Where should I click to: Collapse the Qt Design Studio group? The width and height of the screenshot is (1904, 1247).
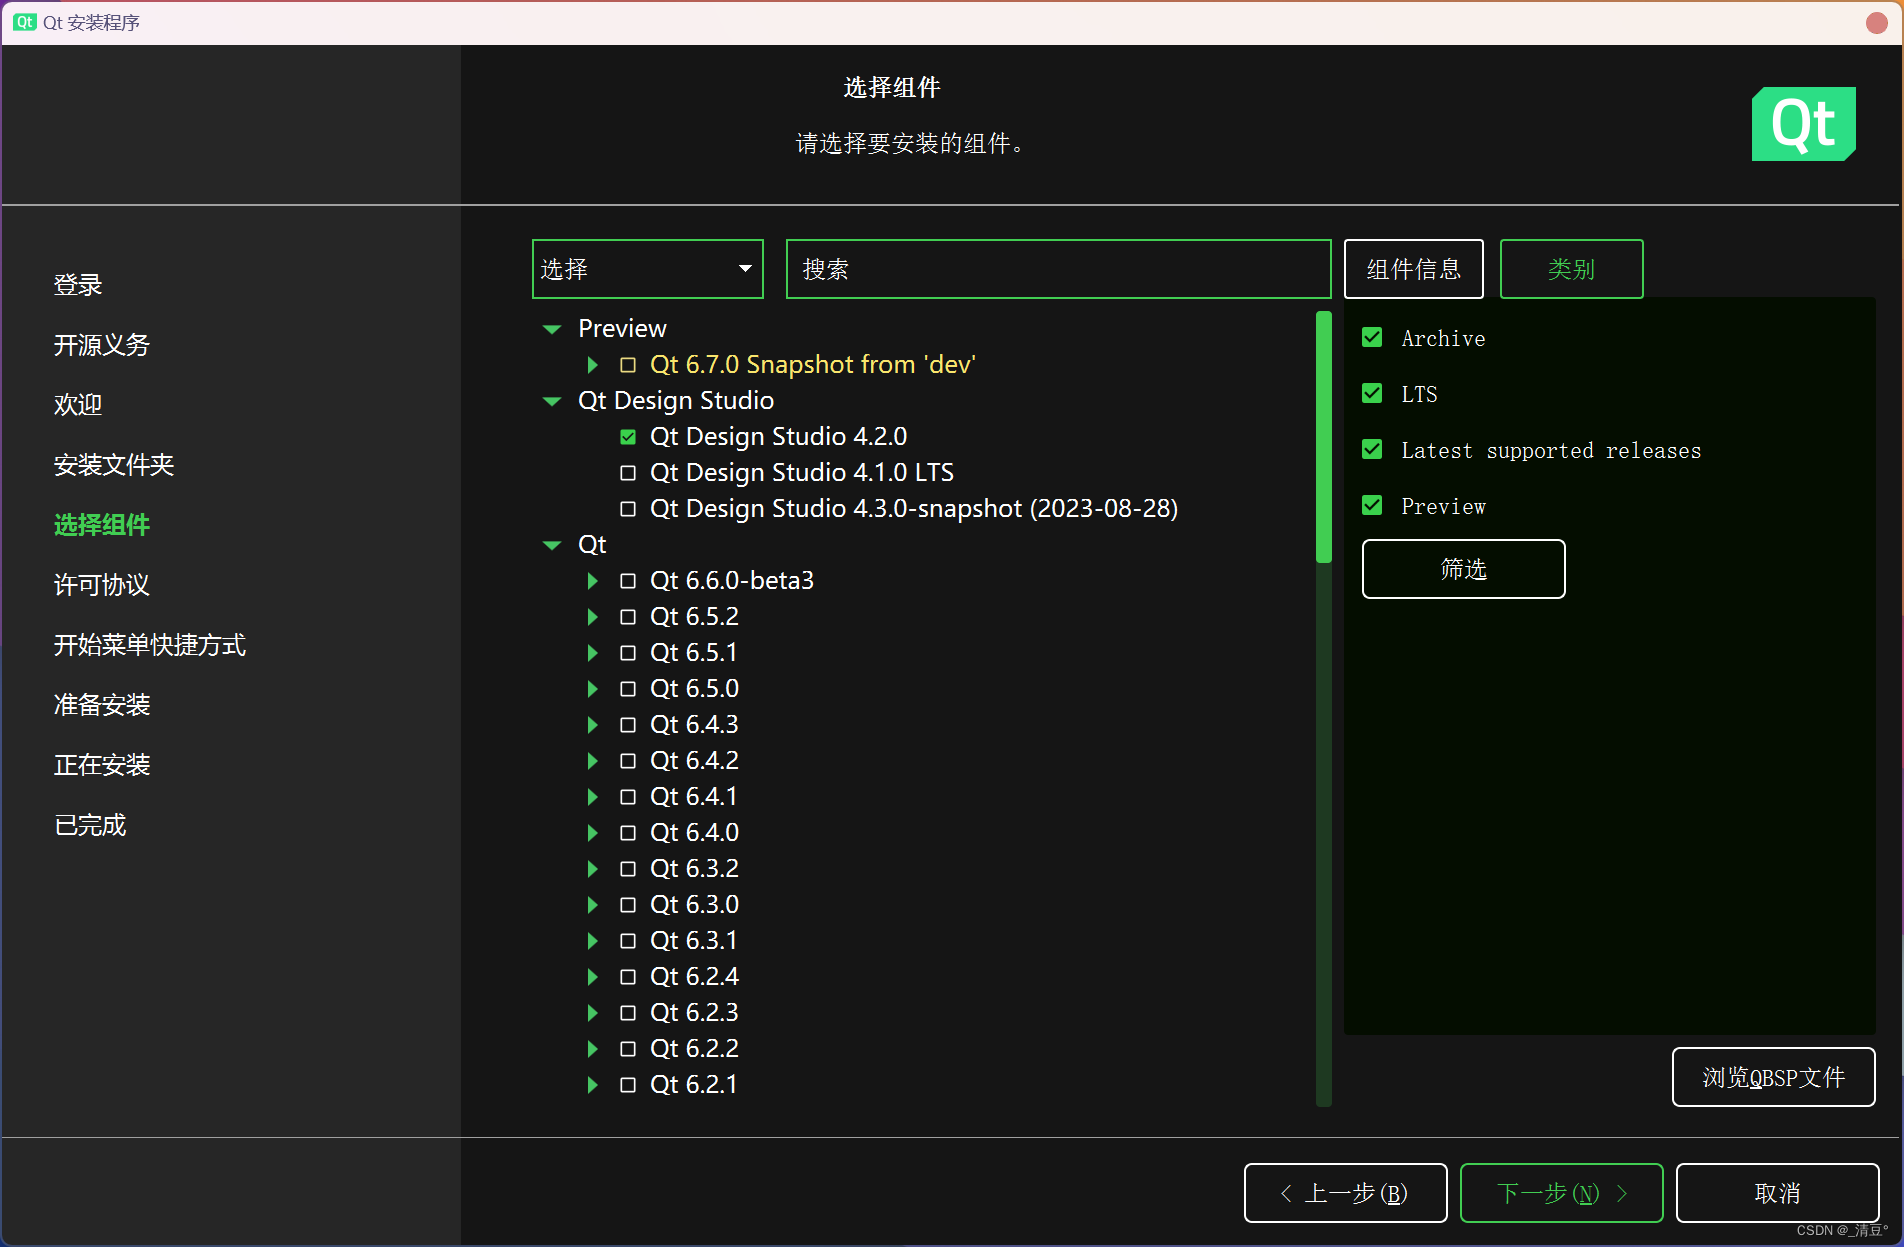click(x=552, y=401)
